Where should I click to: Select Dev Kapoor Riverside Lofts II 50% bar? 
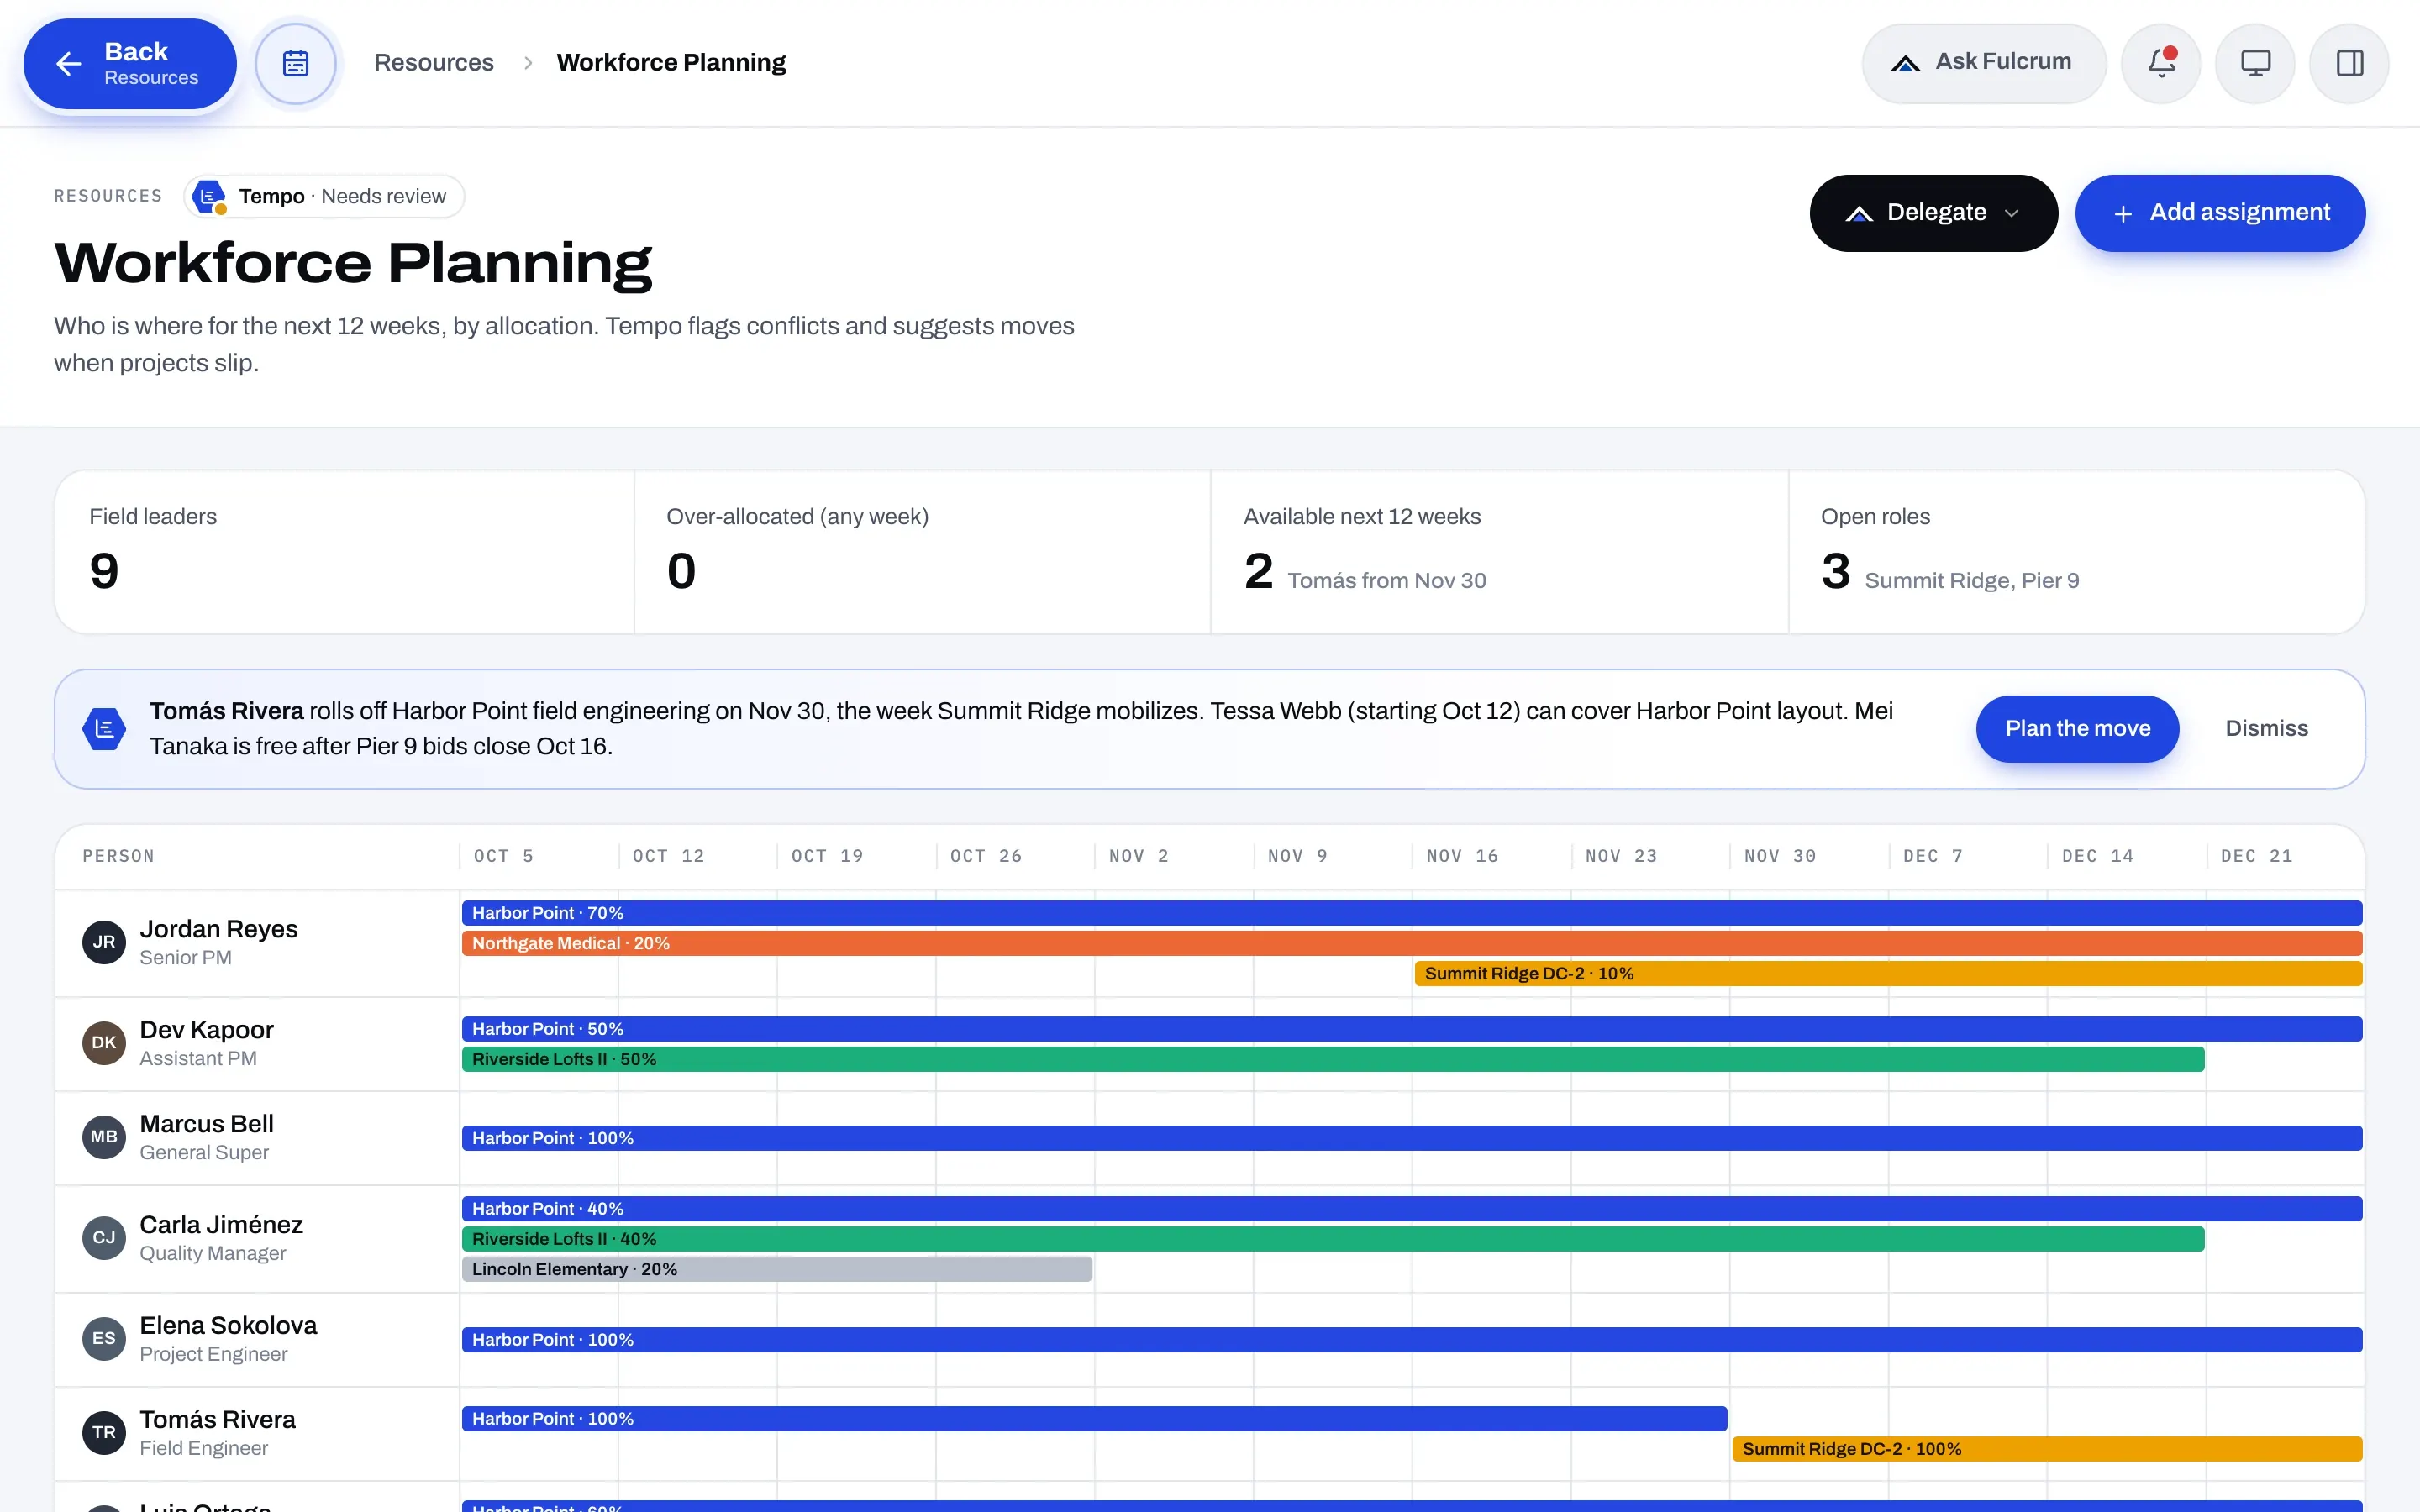click(1333, 1059)
